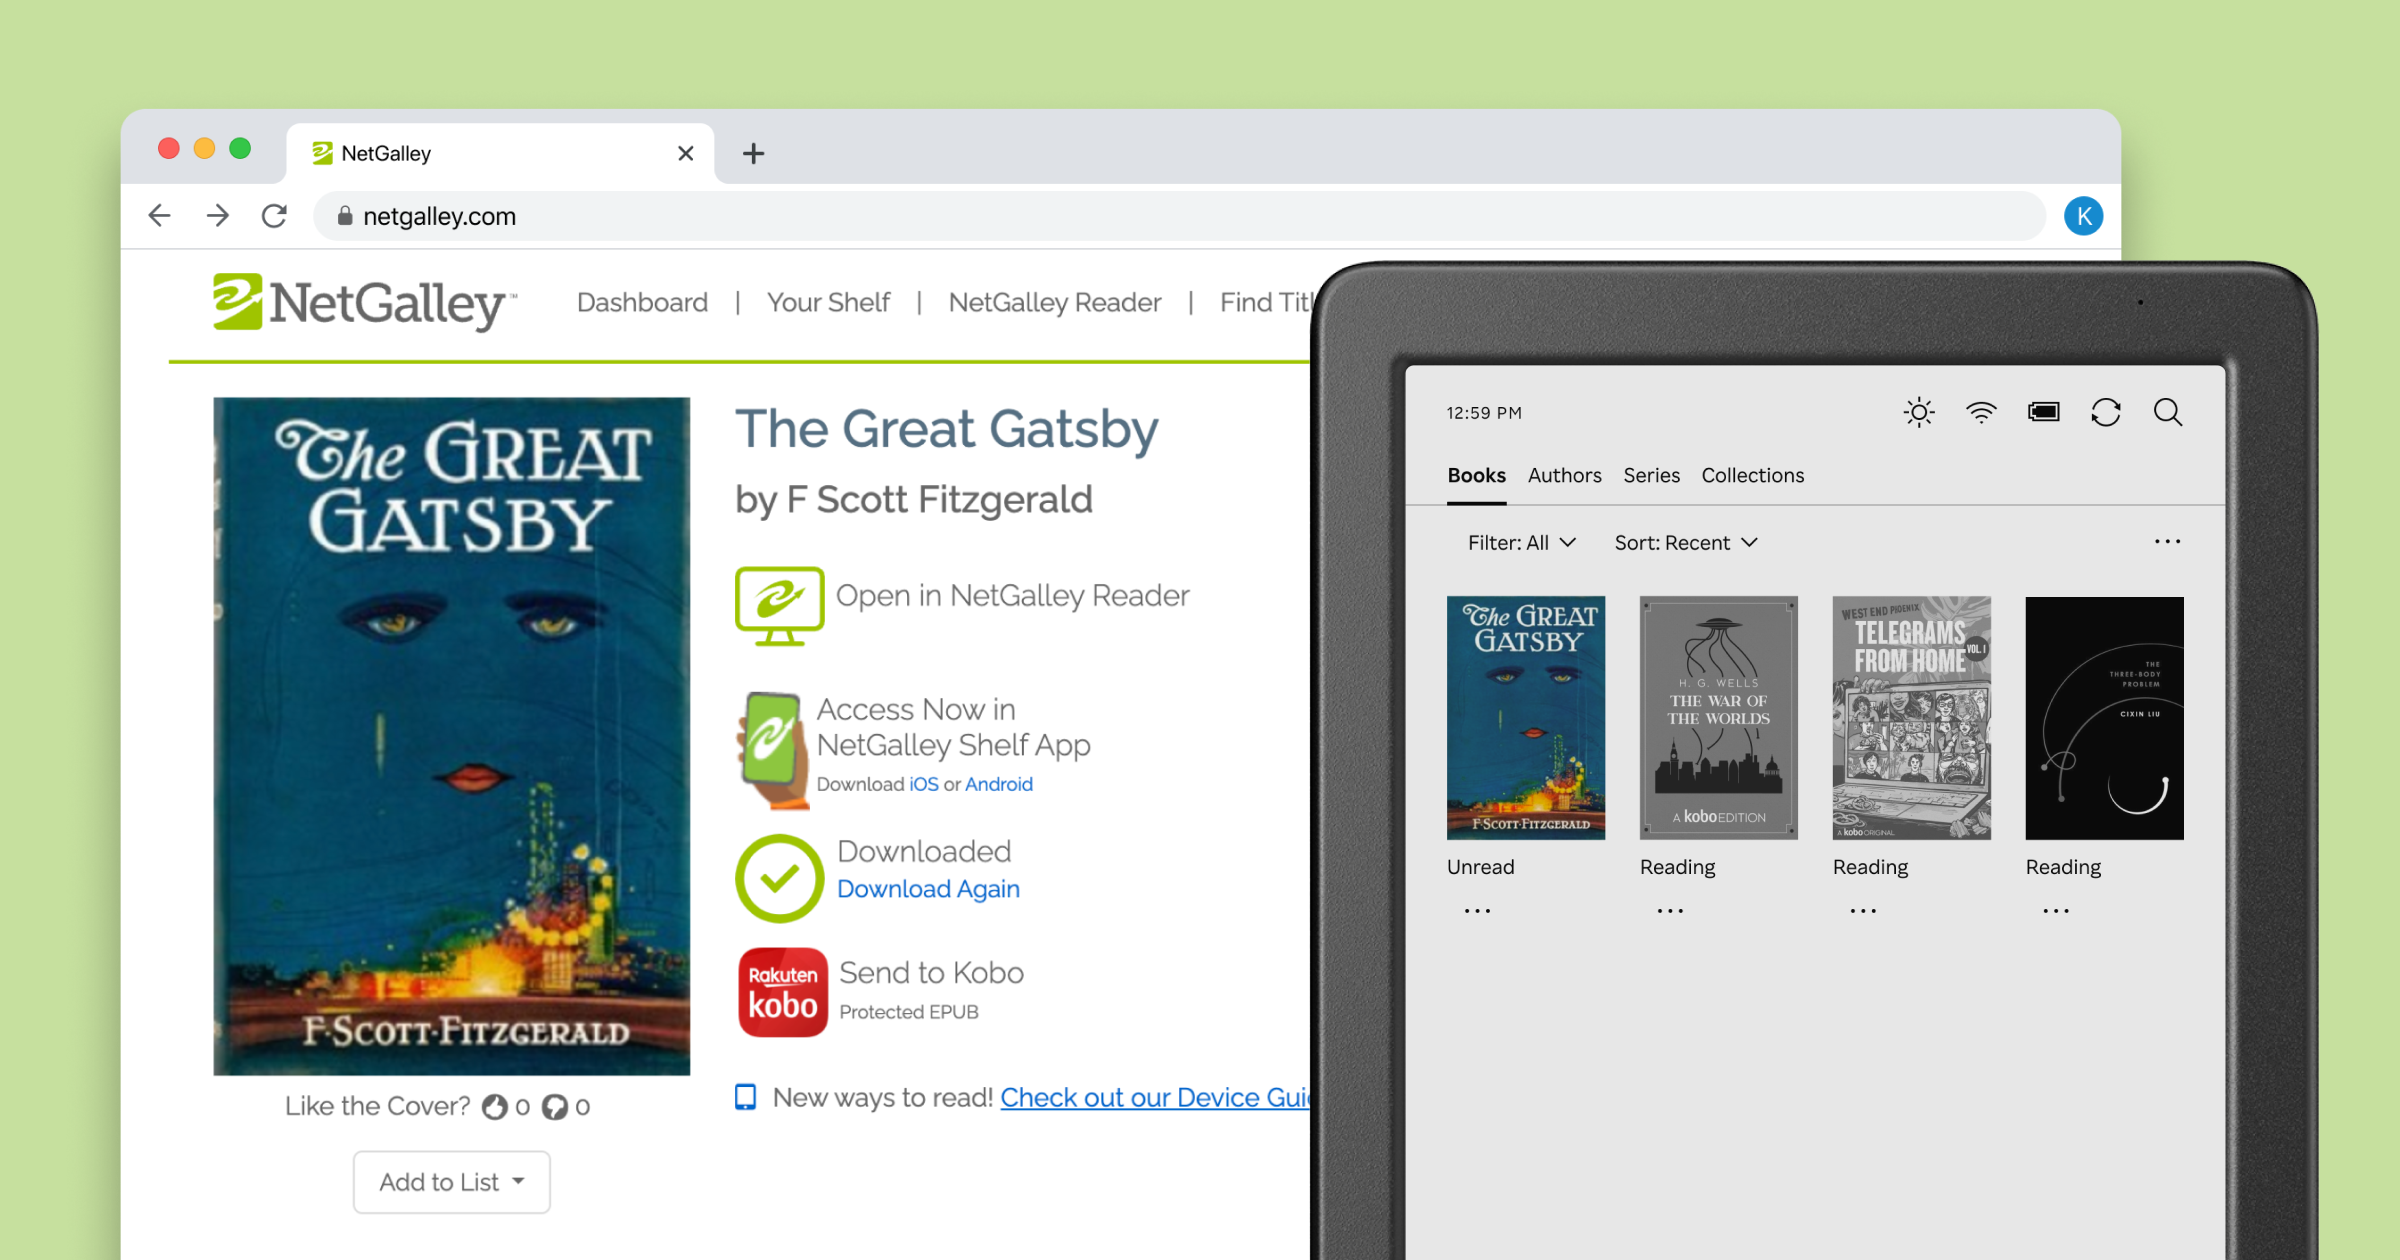Click the NetGalley logo in the header

coord(364,303)
